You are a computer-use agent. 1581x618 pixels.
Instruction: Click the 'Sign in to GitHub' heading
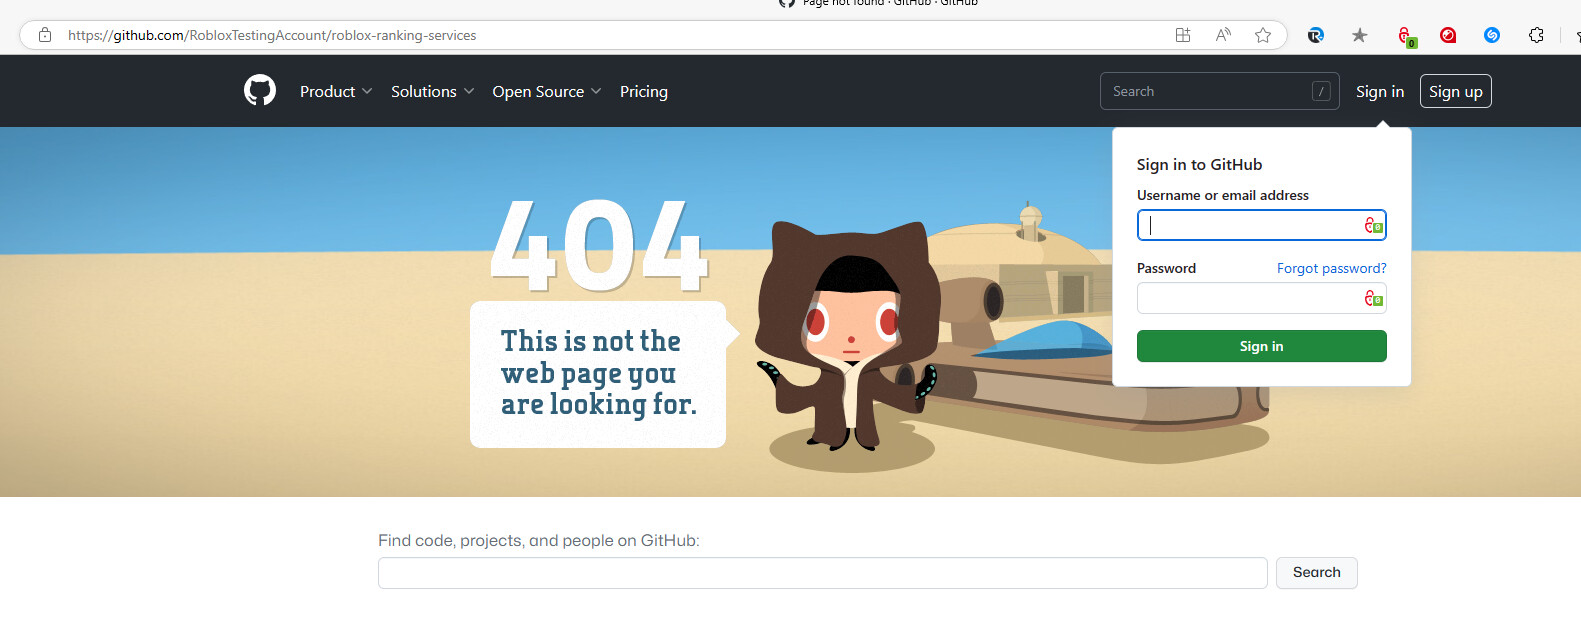click(x=1199, y=165)
